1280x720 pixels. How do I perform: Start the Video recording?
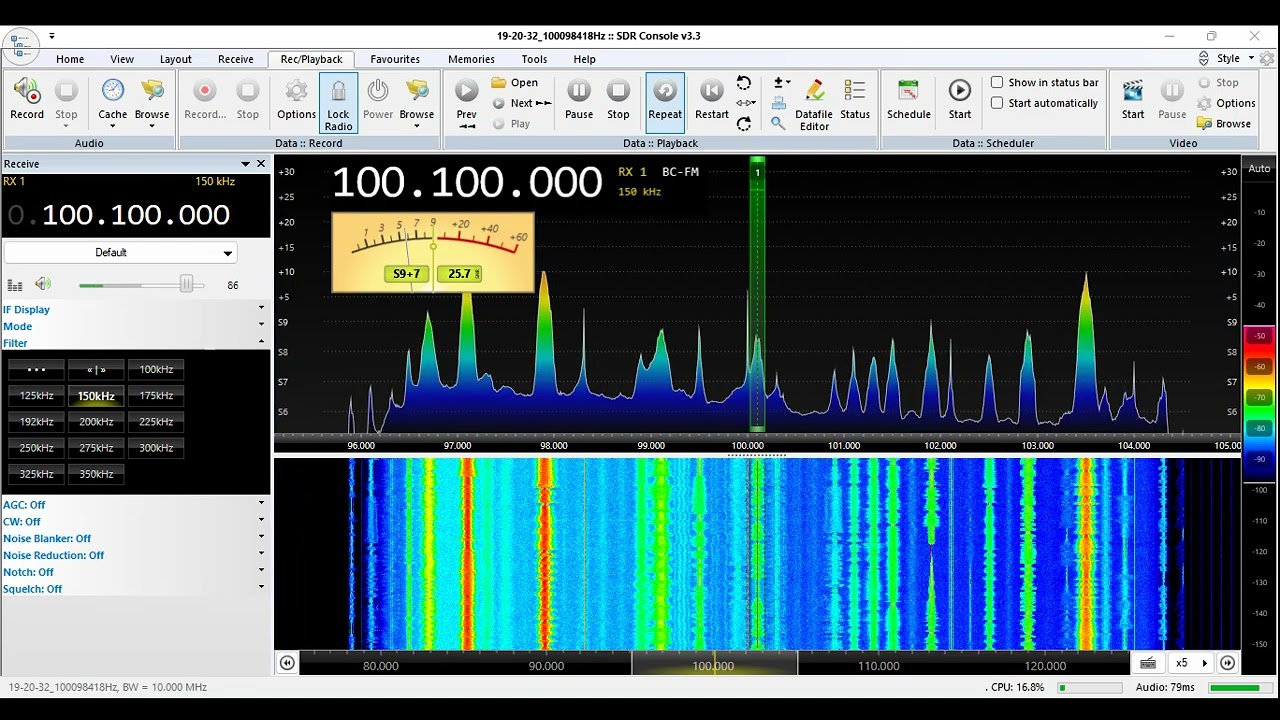[x=1133, y=99]
